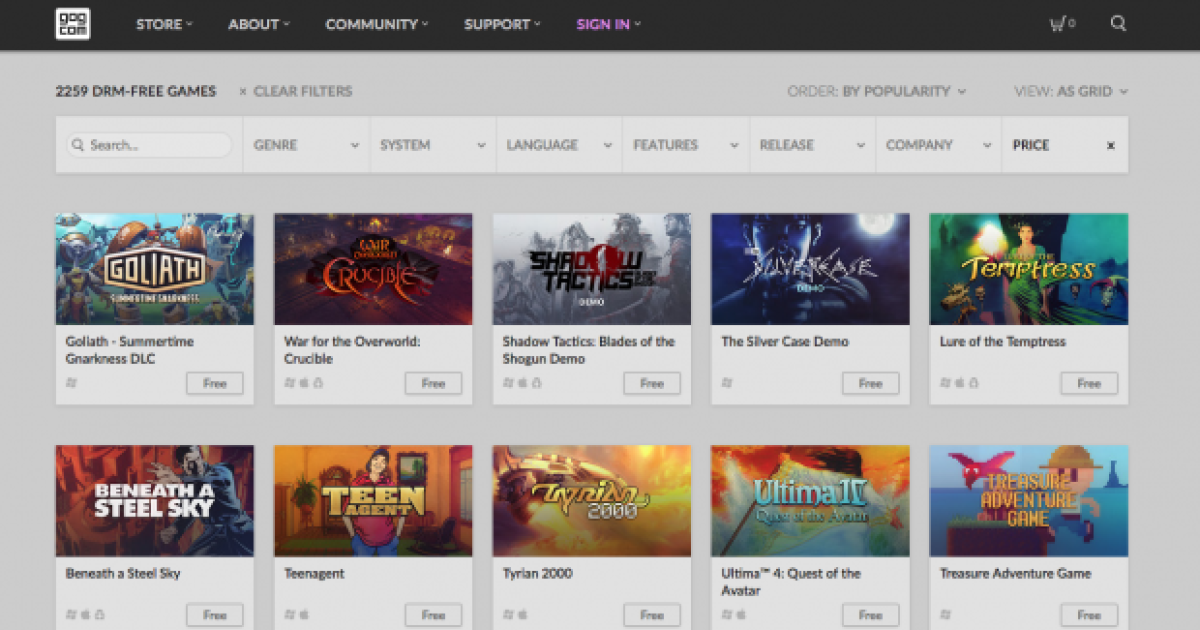
Task: Open the Shadow Tactics cover thumbnail
Action: [x=592, y=269]
